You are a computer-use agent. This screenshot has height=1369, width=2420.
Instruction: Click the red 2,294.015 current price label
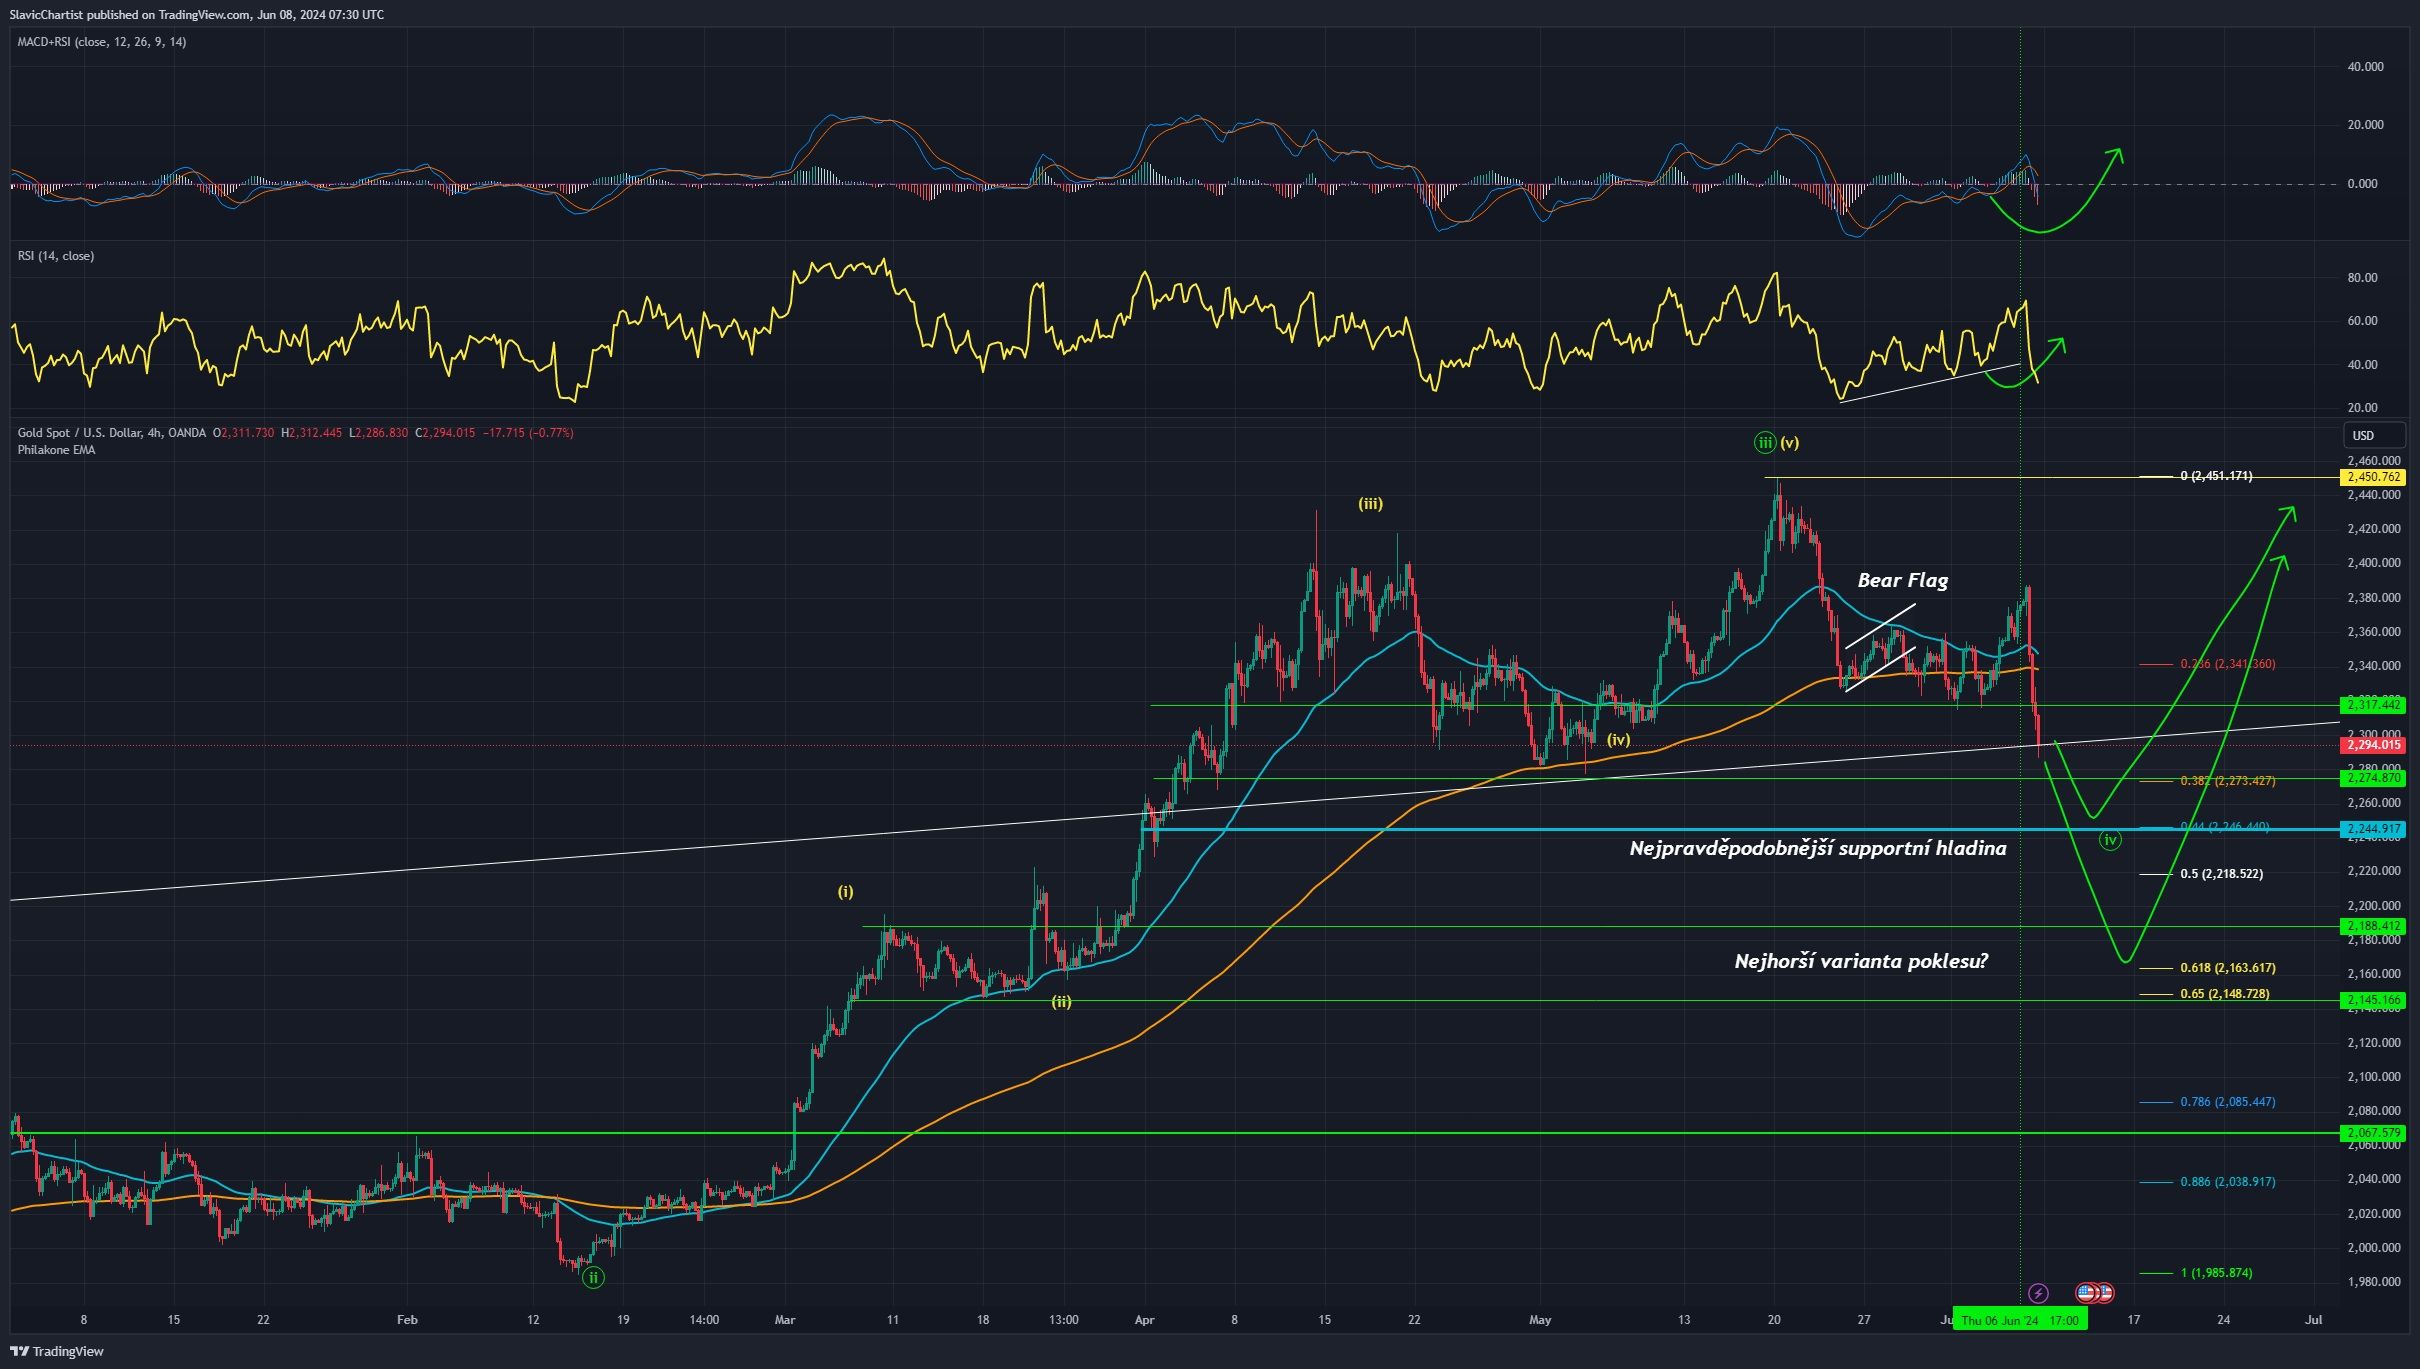pyautogui.click(x=2374, y=745)
